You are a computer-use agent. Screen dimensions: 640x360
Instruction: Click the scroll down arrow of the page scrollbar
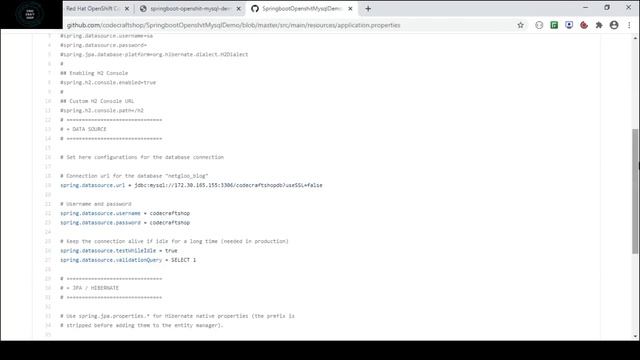click(x=636, y=336)
